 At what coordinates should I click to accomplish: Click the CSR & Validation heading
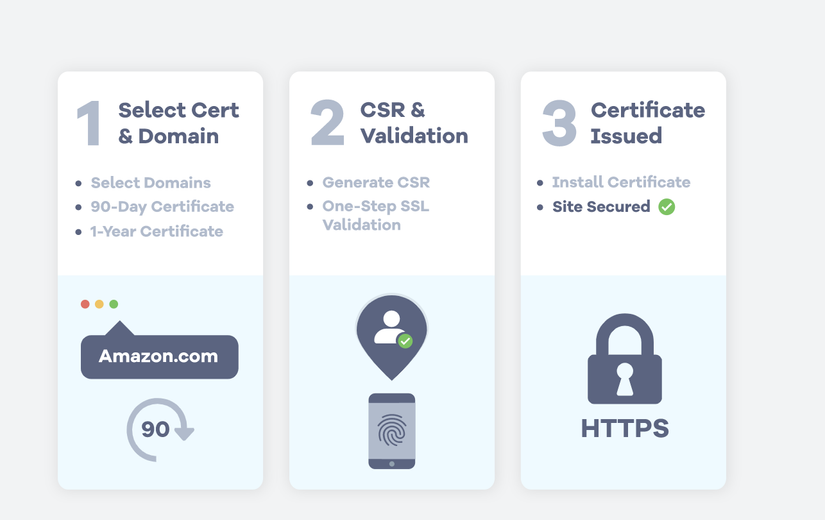[414, 123]
